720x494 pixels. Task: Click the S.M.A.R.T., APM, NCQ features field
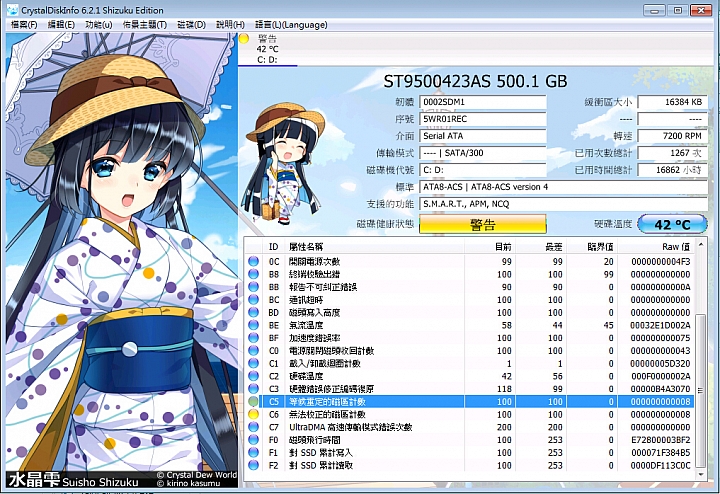pyautogui.click(x=563, y=204)
